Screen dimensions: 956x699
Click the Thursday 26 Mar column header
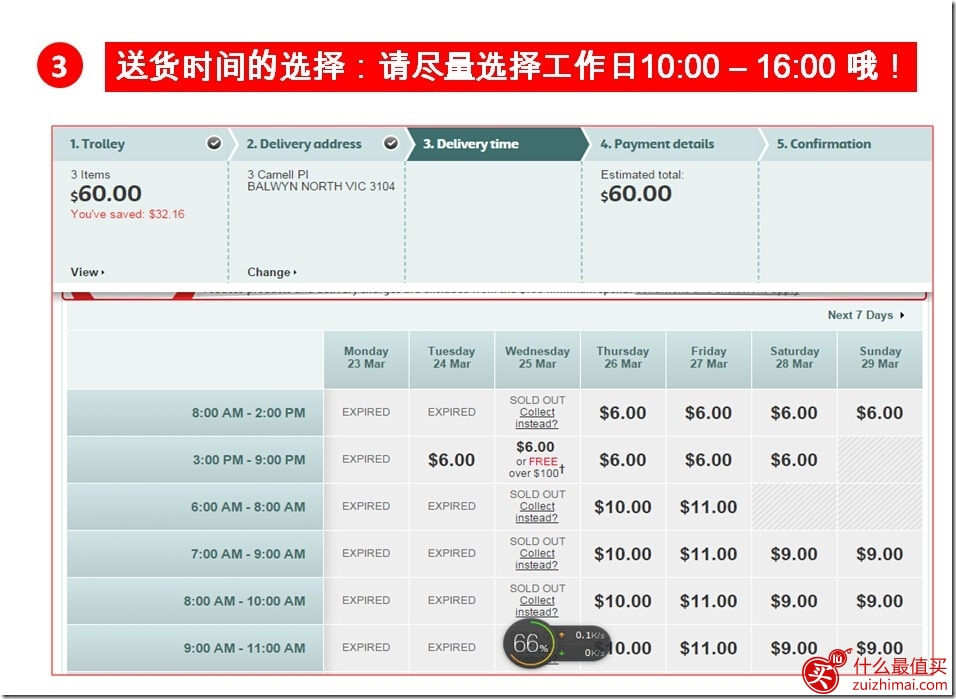pyautogui.click(x=622, y=358)
